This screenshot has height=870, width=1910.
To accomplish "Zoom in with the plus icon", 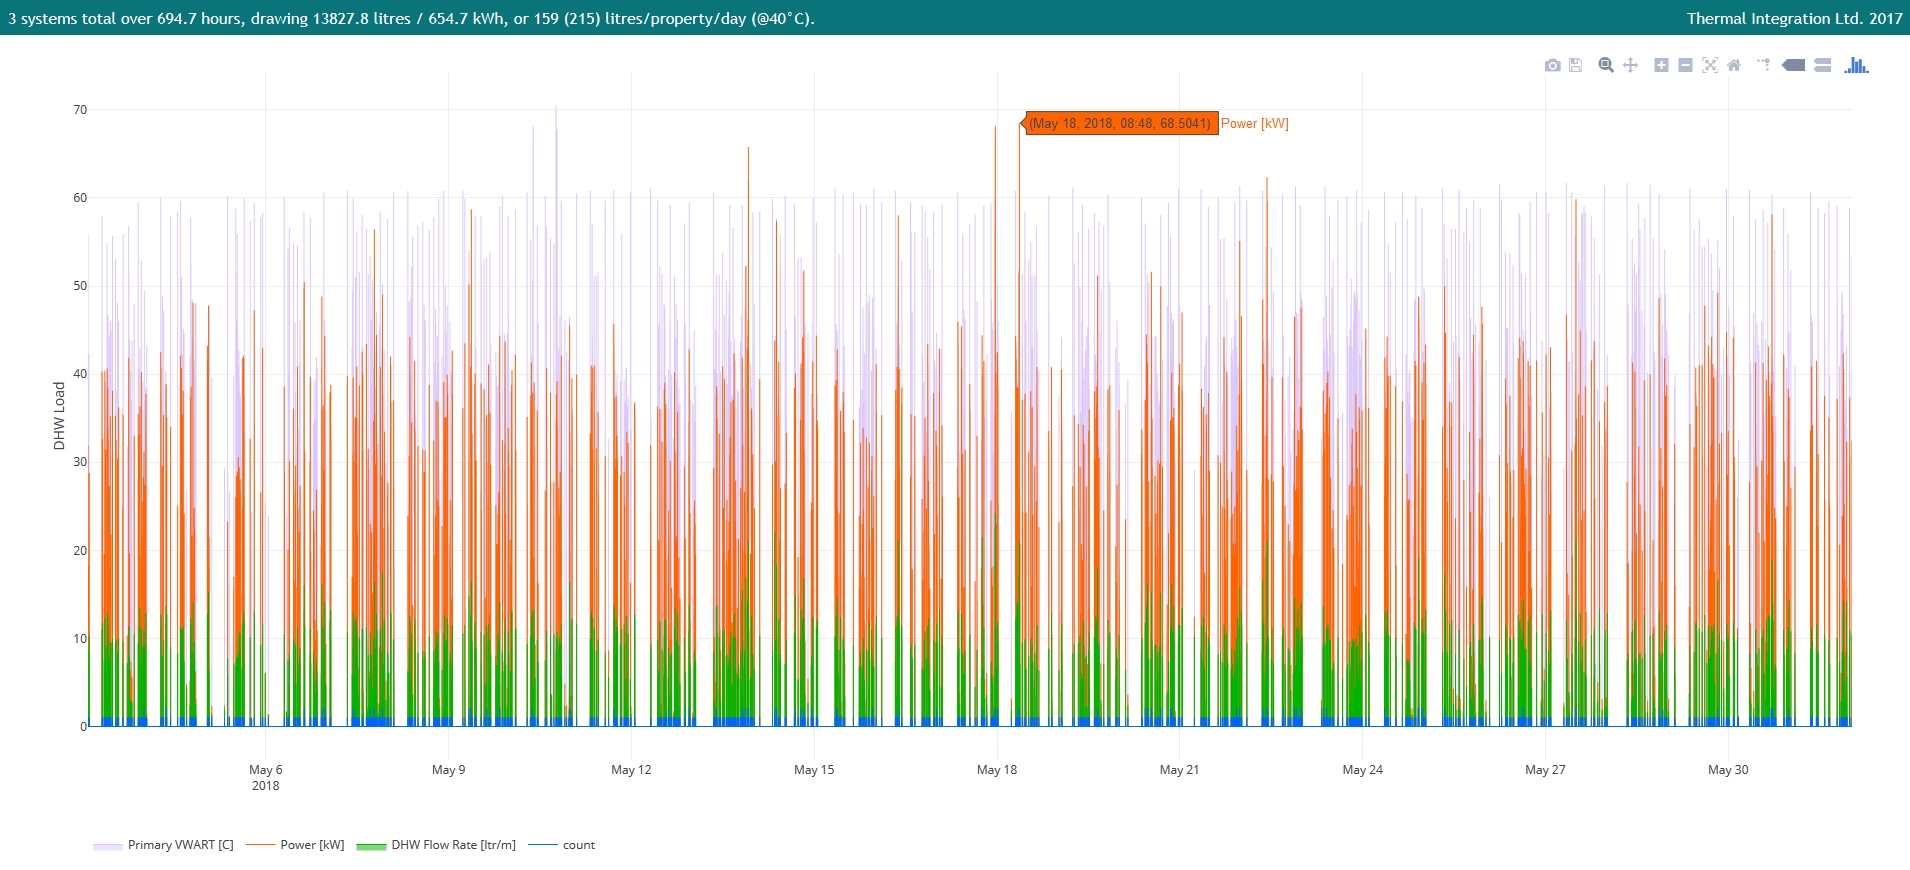I will (1661, 65).
